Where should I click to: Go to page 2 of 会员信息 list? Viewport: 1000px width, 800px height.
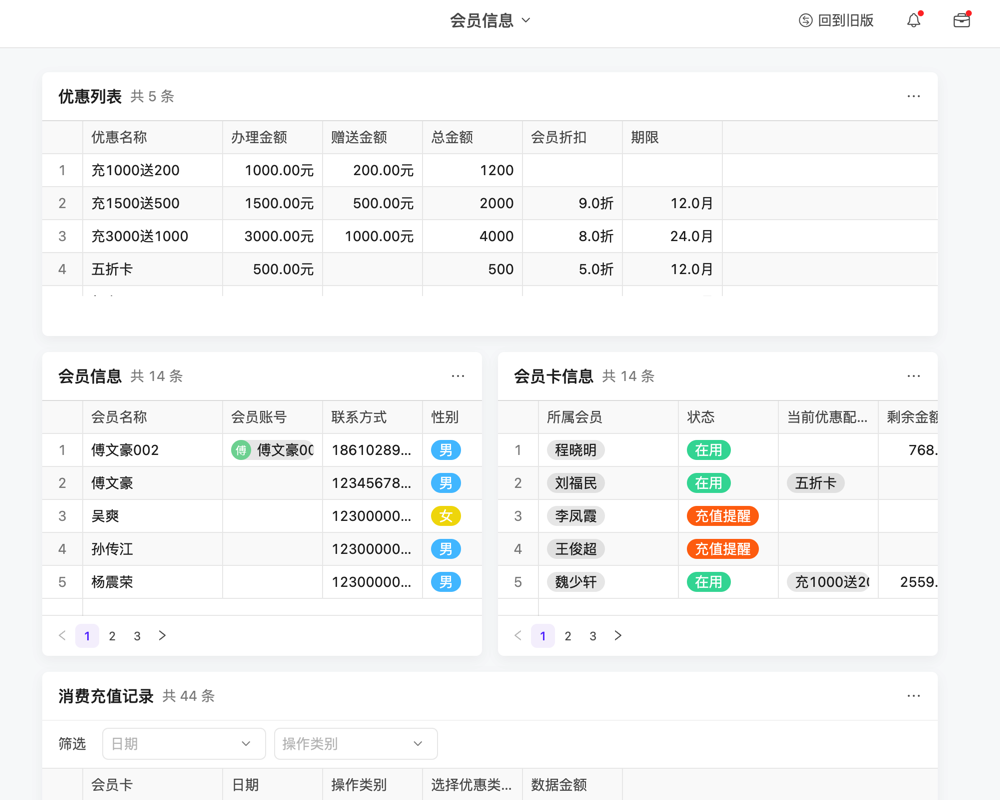coord(112,635)
